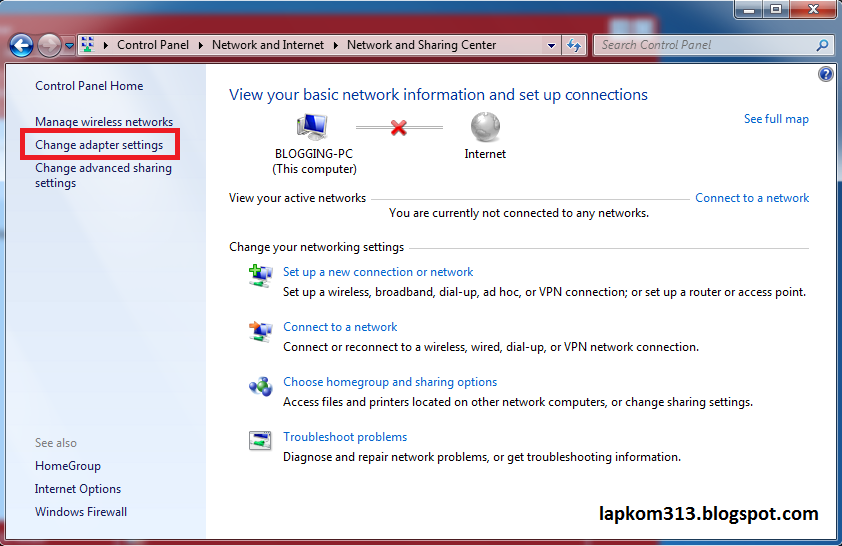Screen dimensions: 842x546
Task: Click 'You are currently not connected' text
Action: pyautogui.click(x=519, y=213)
